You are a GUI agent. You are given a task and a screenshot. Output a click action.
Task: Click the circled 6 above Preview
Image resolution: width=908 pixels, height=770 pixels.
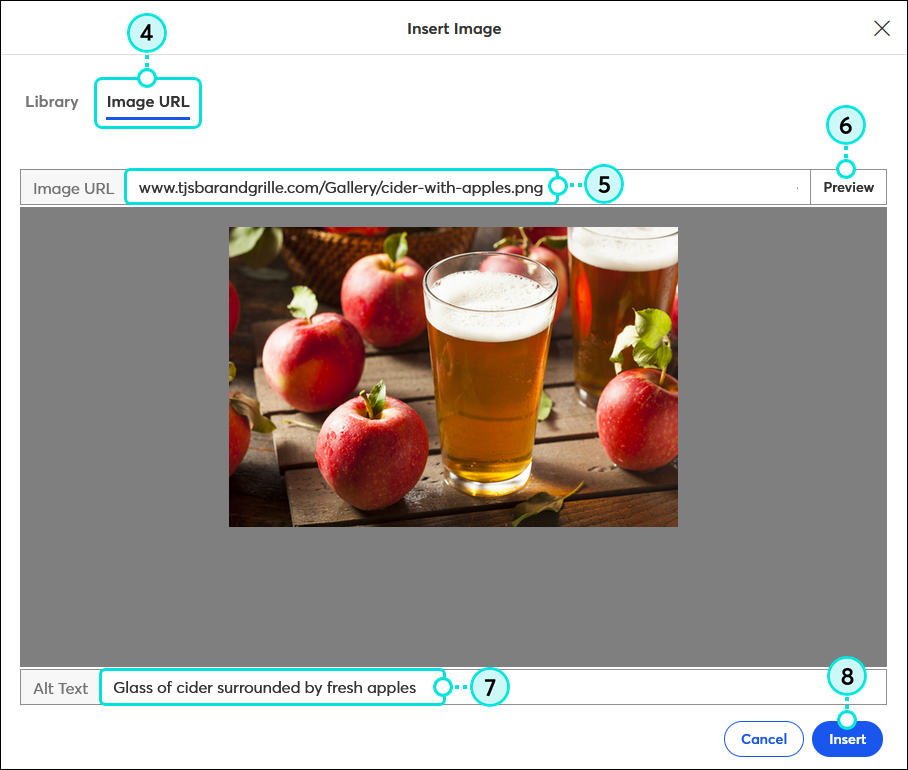tap(847, 126)
